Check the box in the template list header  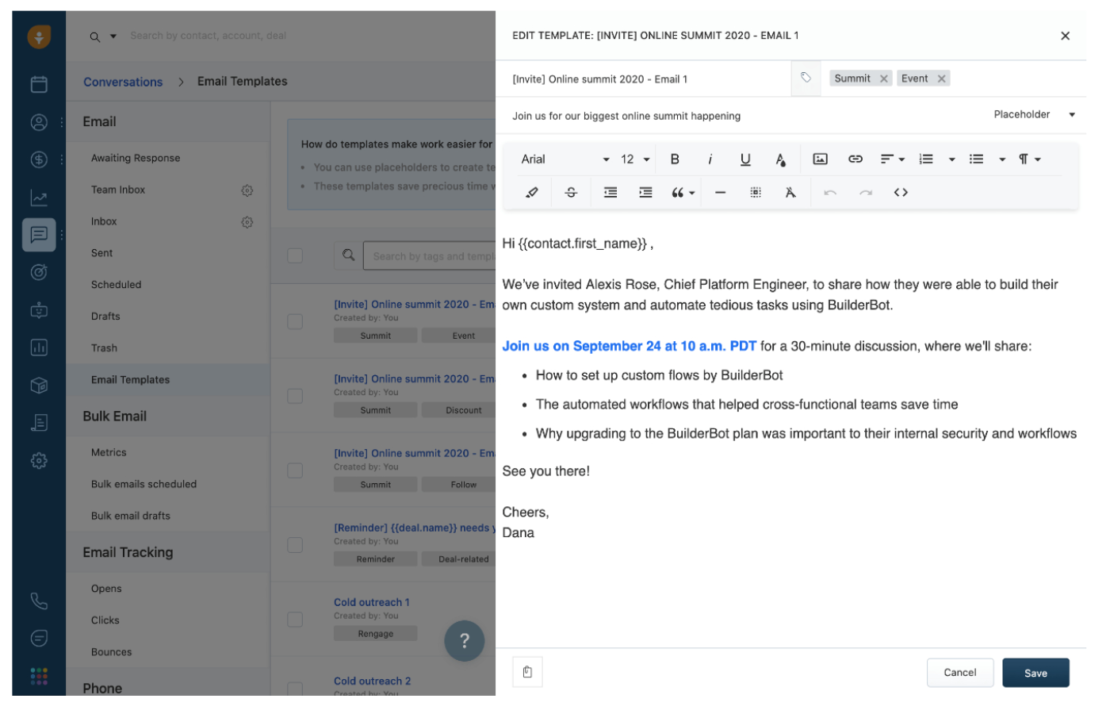click(295, 256)
